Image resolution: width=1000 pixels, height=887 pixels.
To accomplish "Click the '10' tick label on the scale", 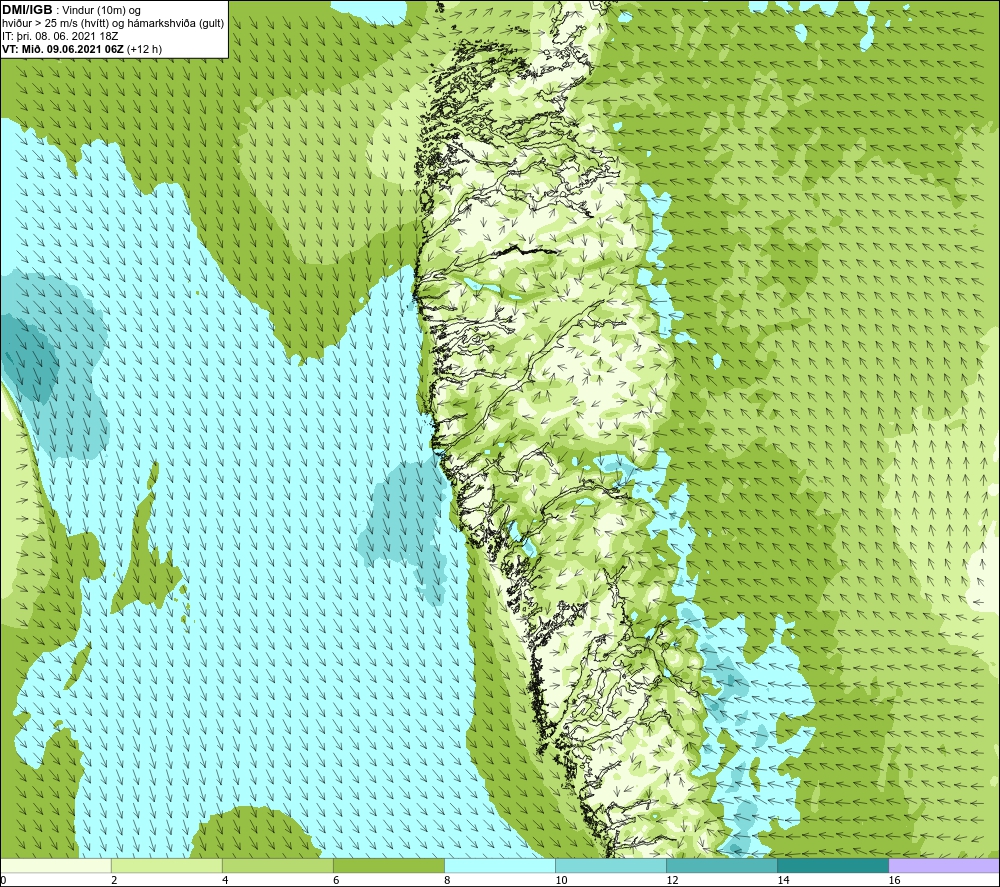I will (x=561, y=880).
